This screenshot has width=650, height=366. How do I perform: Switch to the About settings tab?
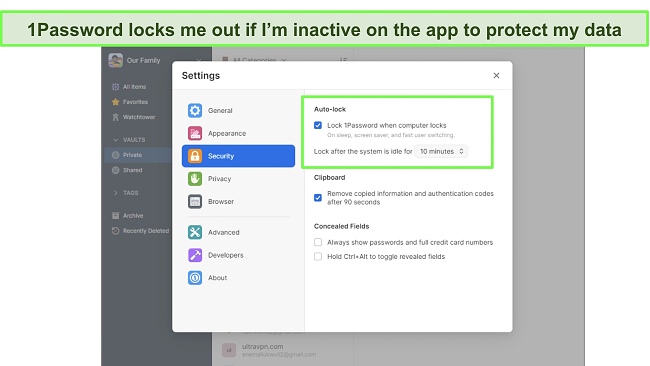[238, 278]
